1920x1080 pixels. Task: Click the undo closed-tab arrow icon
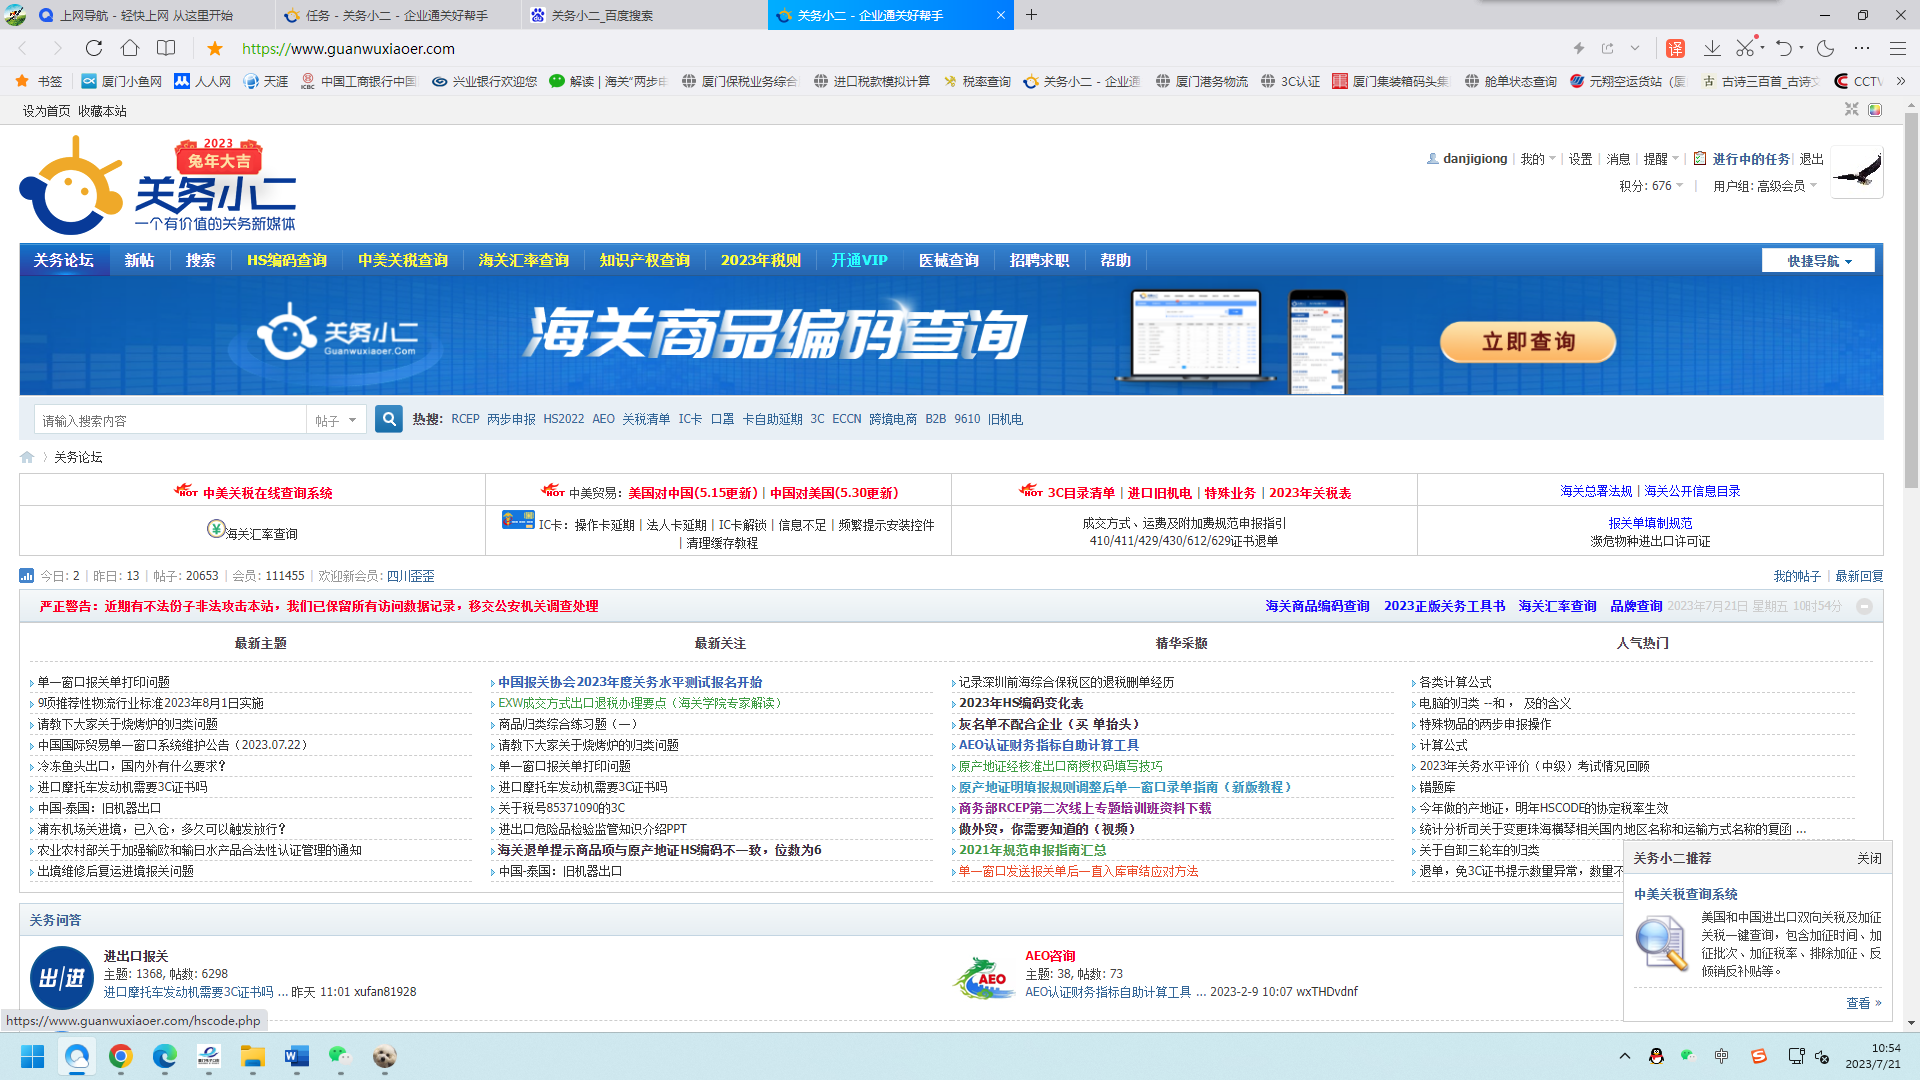(1784, 48)
